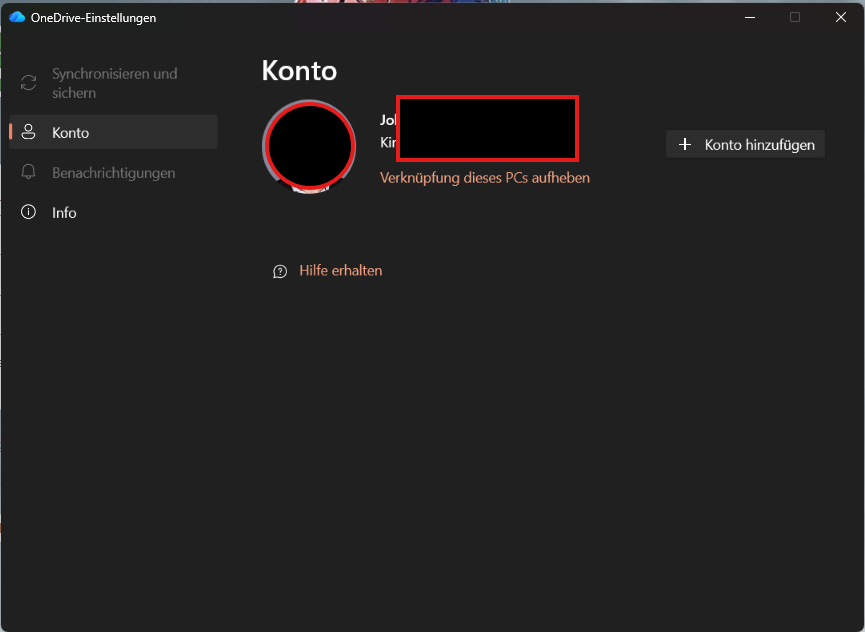Click the OneDrive-Einstellungen window title
865x632 pixels.
pyautogui.click(x=93, y=18)
